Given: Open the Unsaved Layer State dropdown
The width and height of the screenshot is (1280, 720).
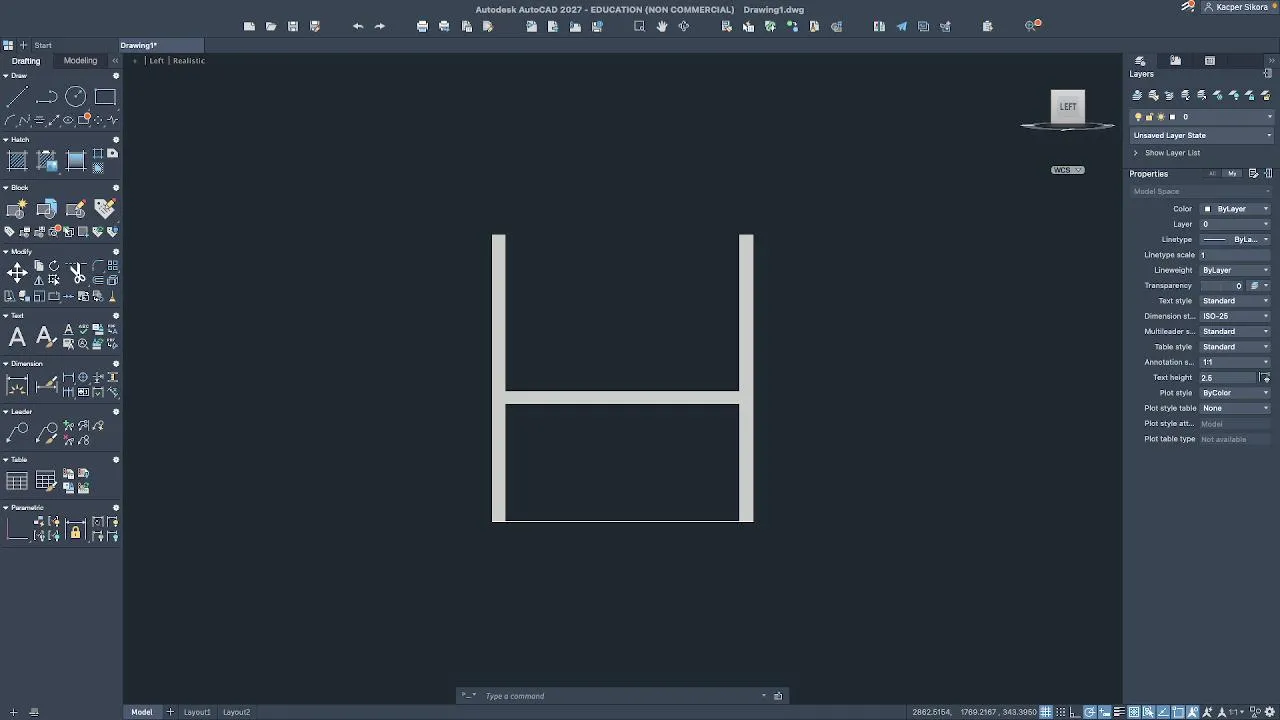Looking at the screenshot, I should pos(1202,135).
